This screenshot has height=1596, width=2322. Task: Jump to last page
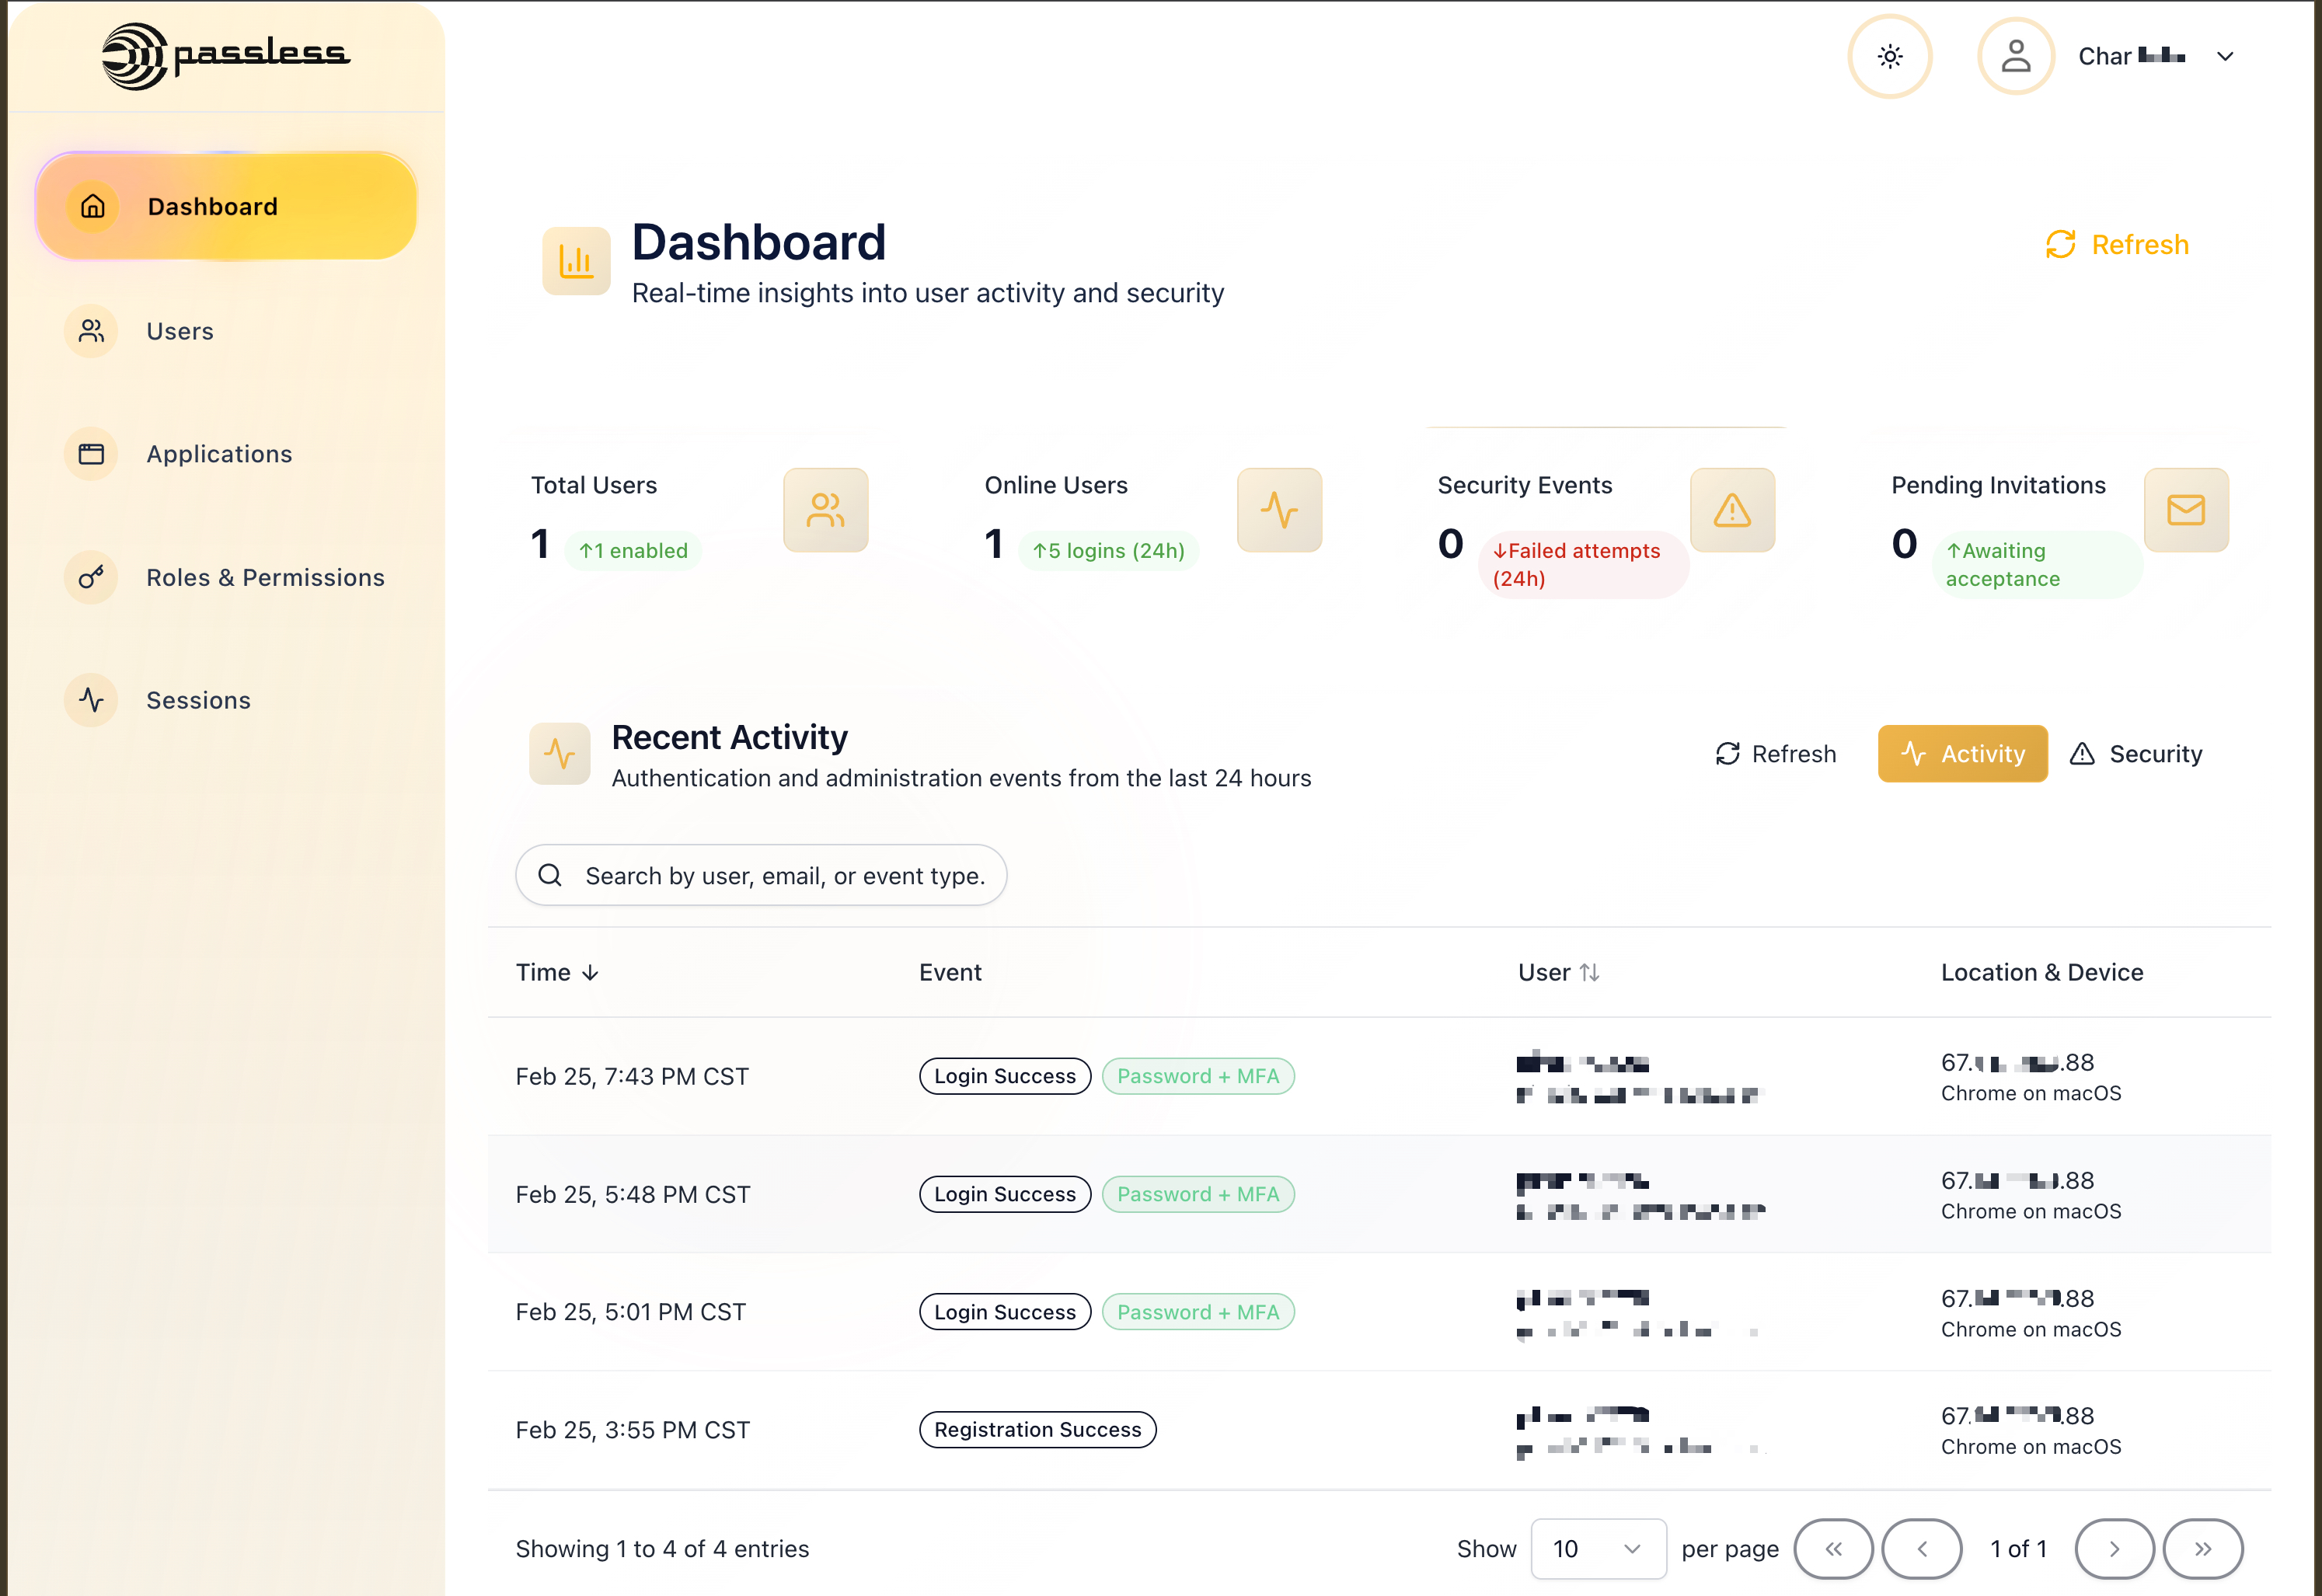tap(2202, 1549)
